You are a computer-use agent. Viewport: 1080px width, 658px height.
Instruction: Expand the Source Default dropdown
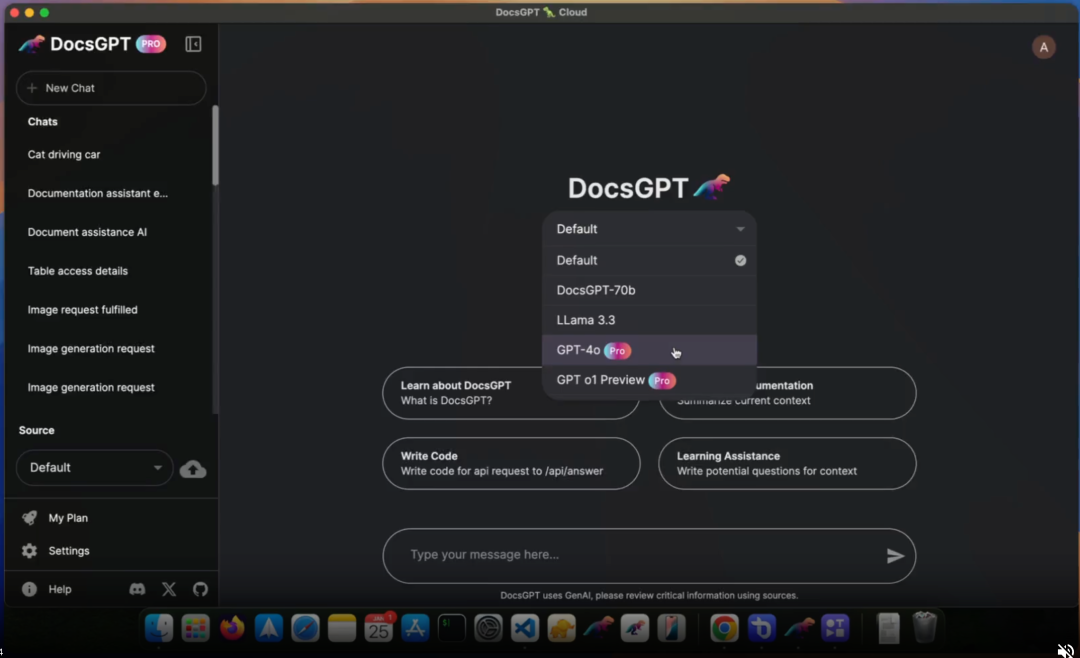(x=95, y=468)
